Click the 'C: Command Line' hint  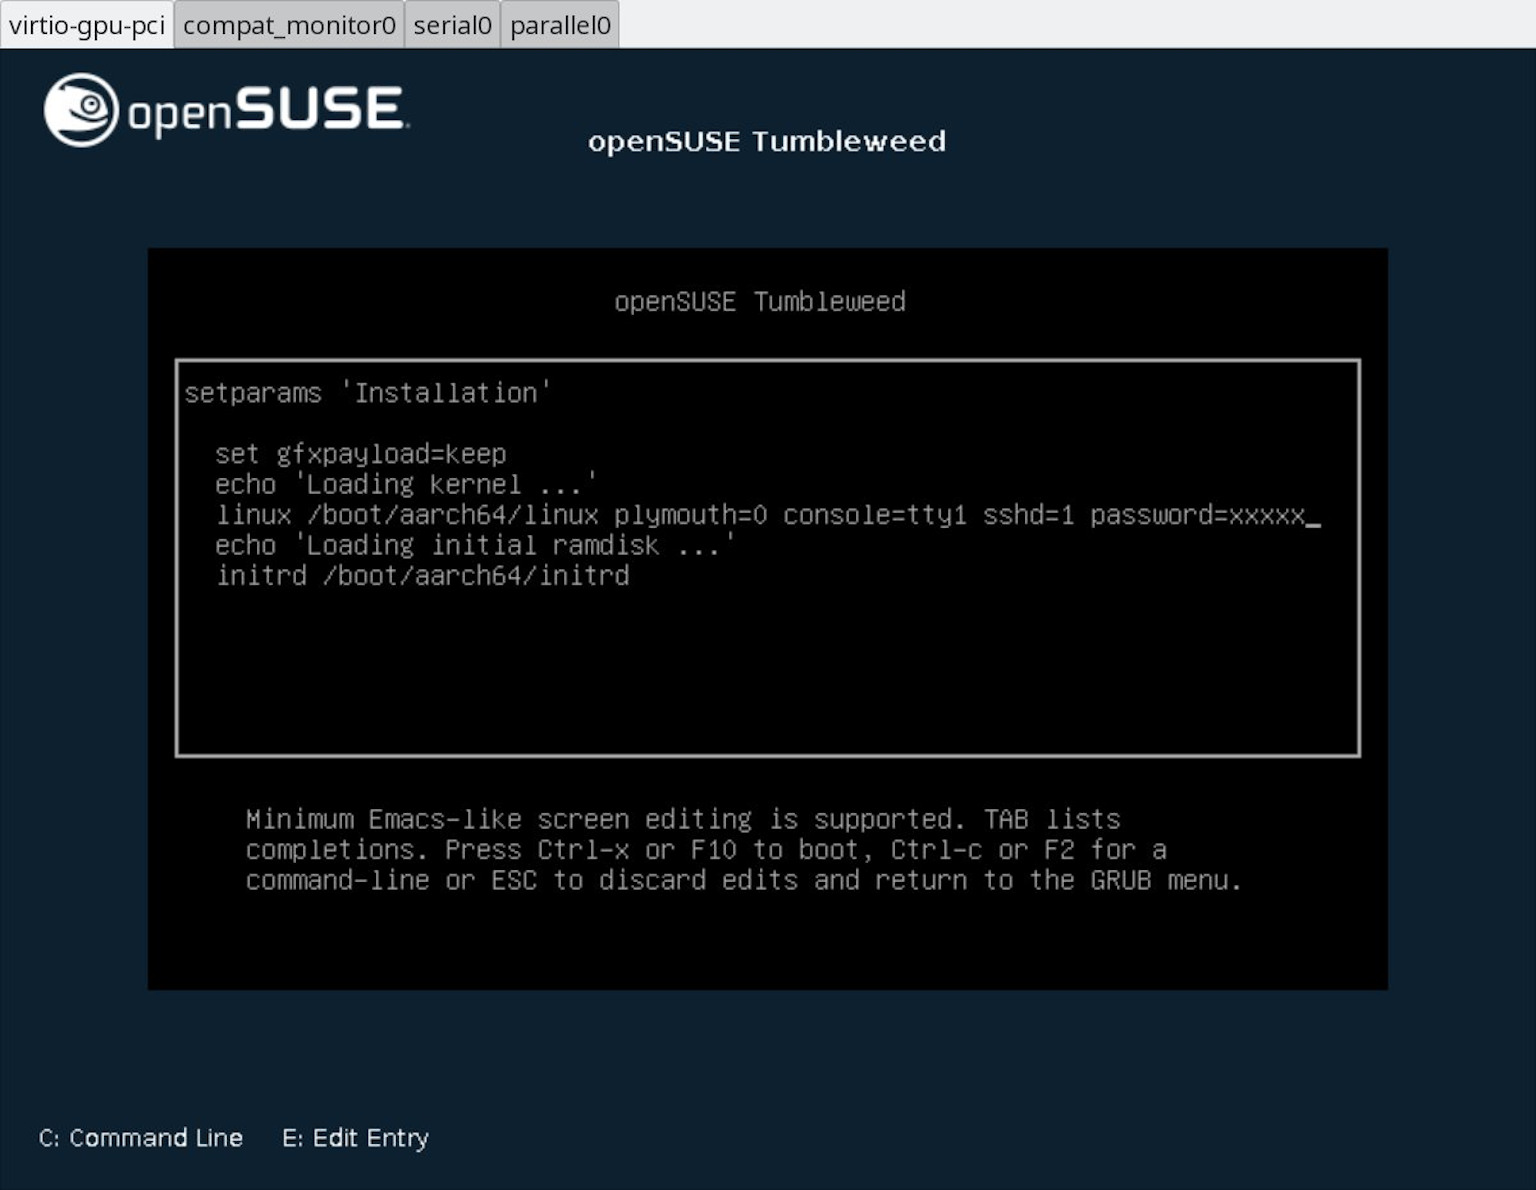tap(141, 1138)
